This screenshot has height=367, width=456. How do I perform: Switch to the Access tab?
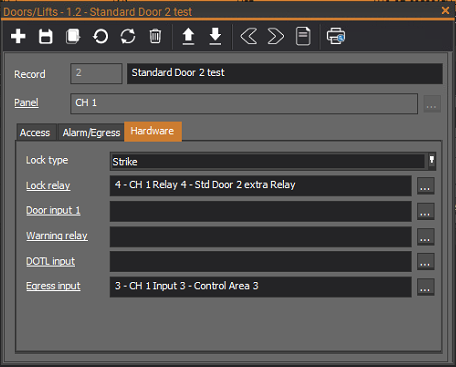point(35,133)
